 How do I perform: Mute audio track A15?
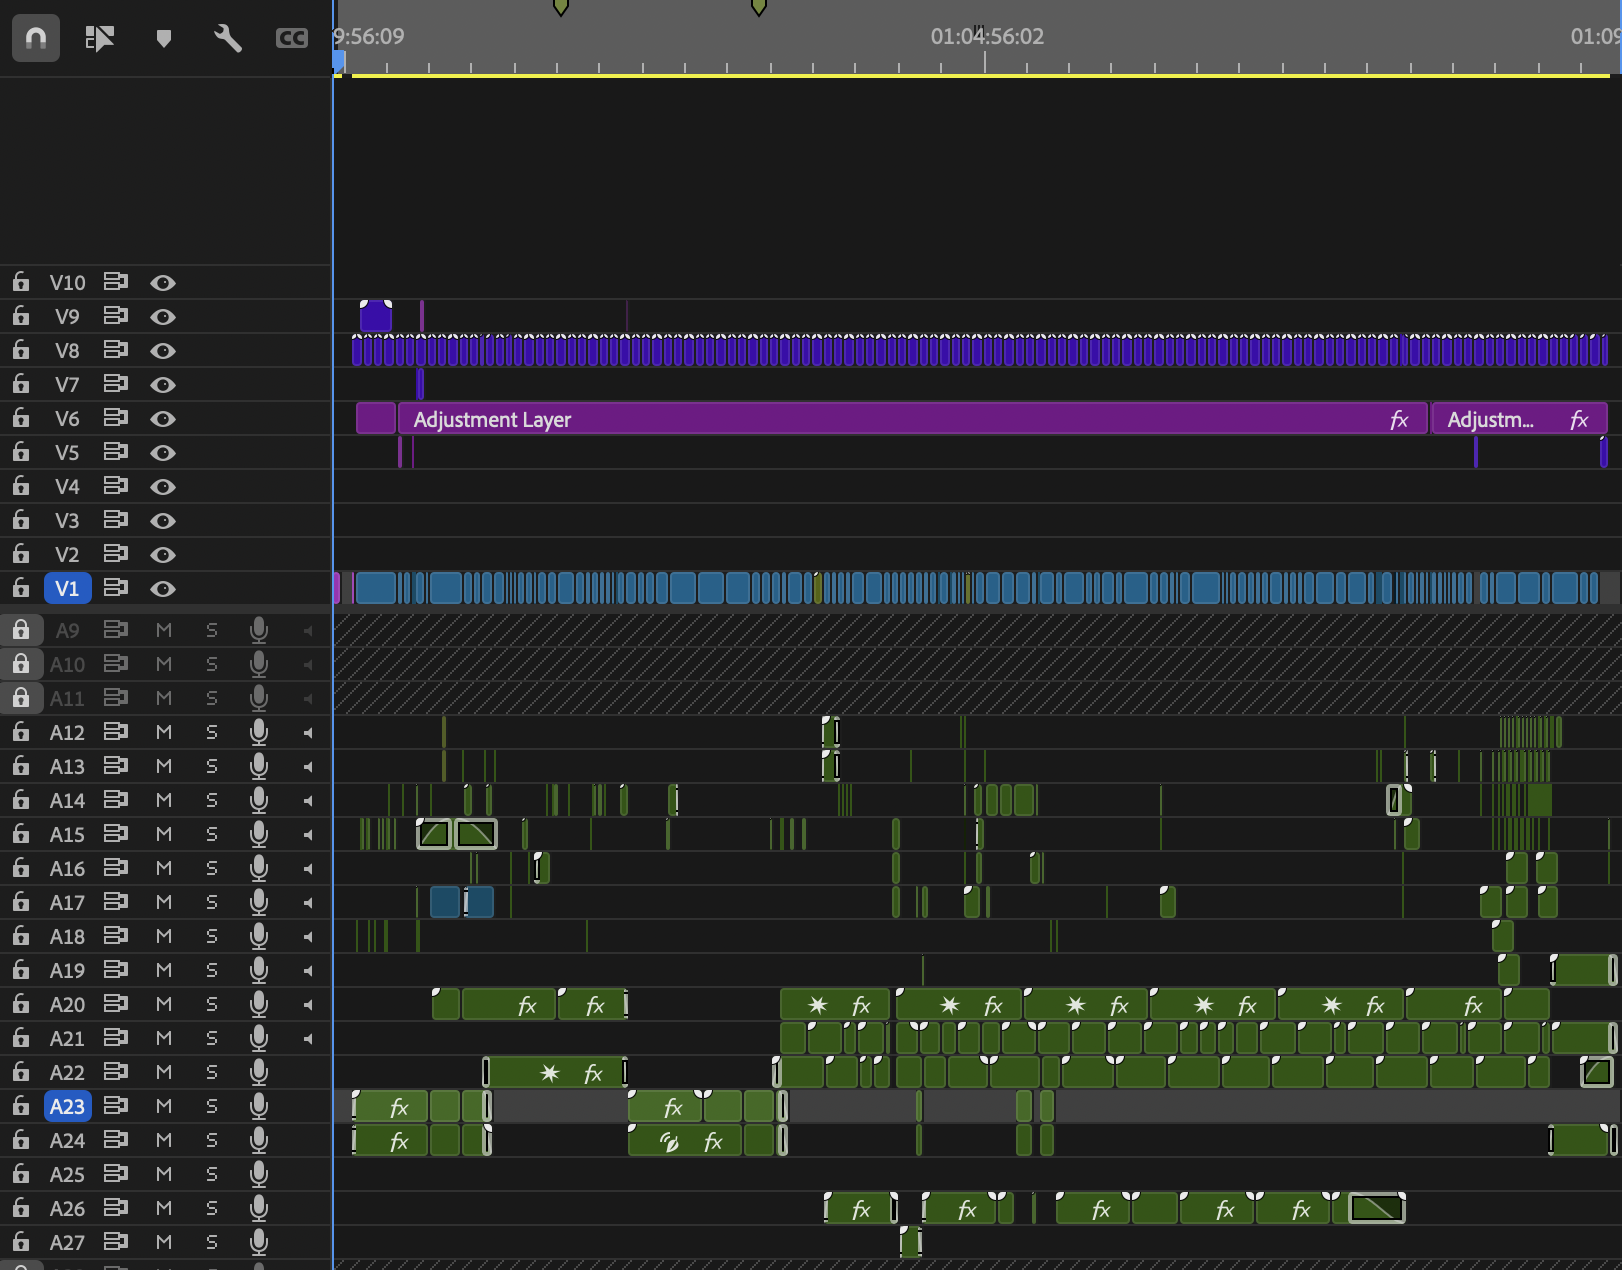(x=164, y=834)
